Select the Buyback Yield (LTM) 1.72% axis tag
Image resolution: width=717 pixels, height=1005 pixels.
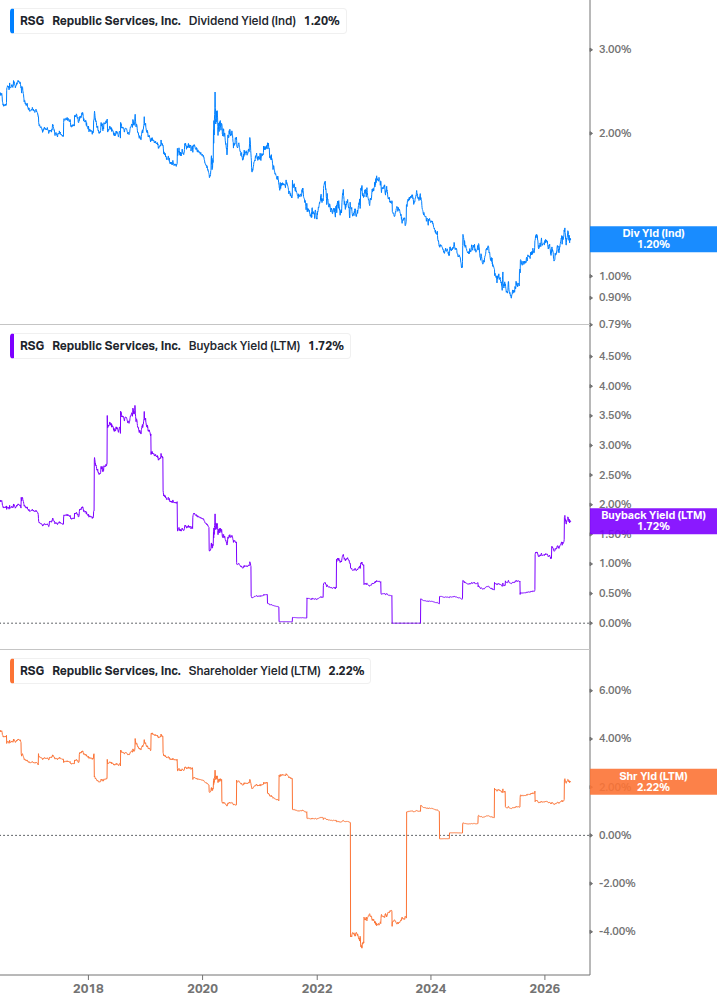tap(653, 521)
